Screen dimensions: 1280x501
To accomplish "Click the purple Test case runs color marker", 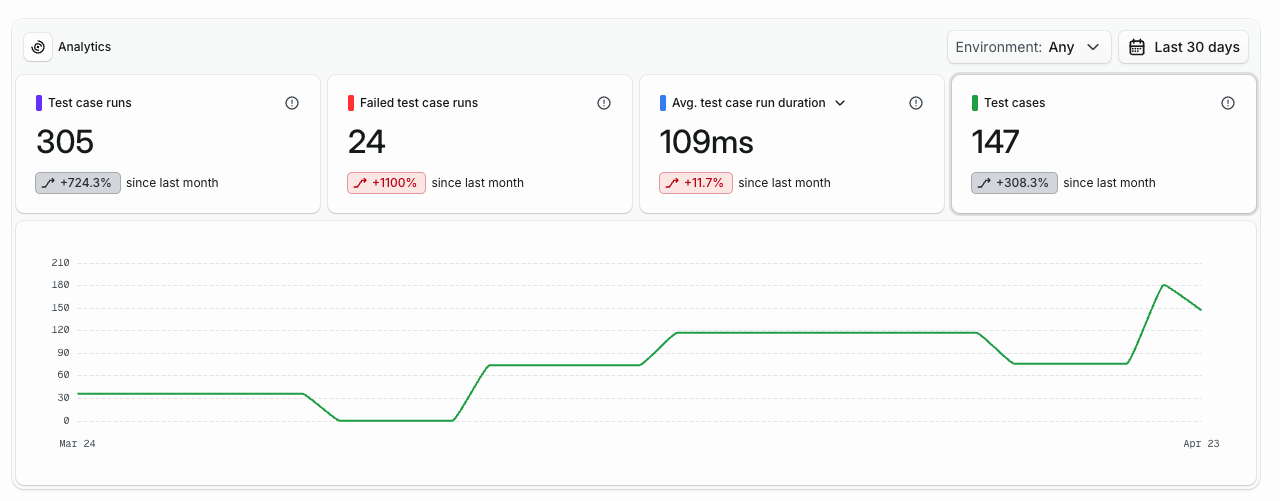I will click(x=39, y=103).
